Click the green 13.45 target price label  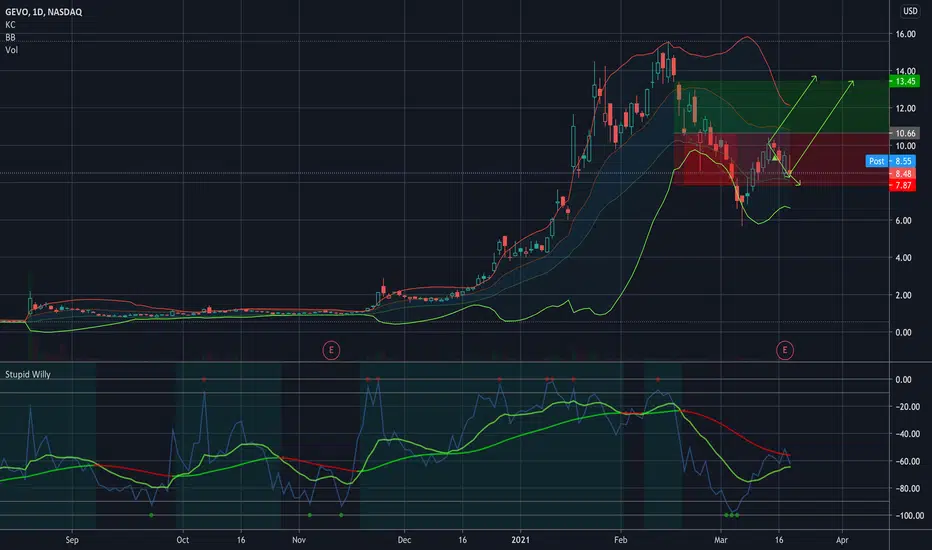click(904, 81)
